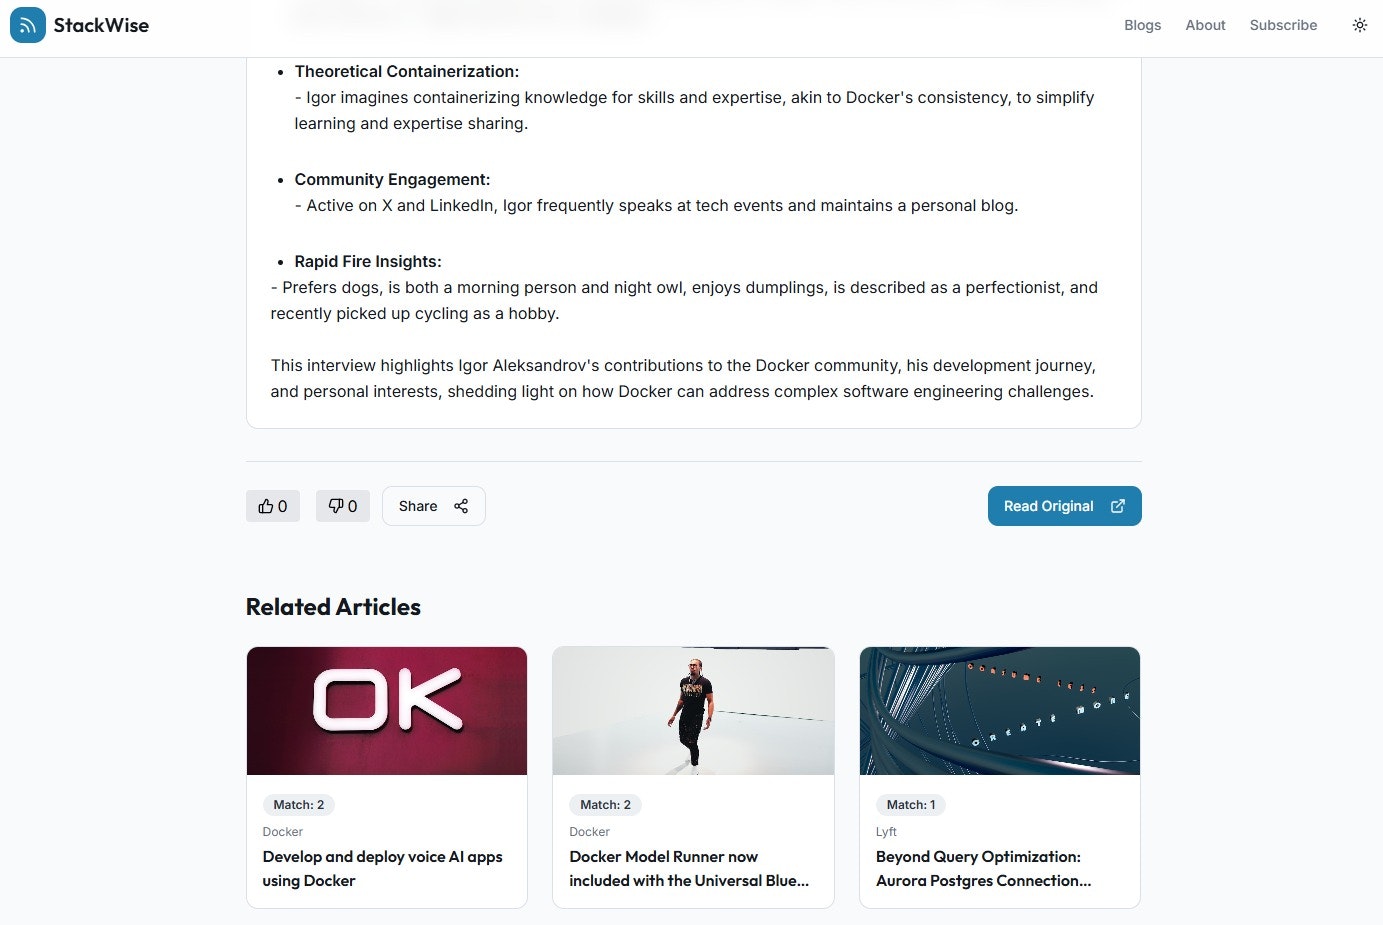Click the OK thumbnail image
The image size is (1383, 925).
(386, 710)
